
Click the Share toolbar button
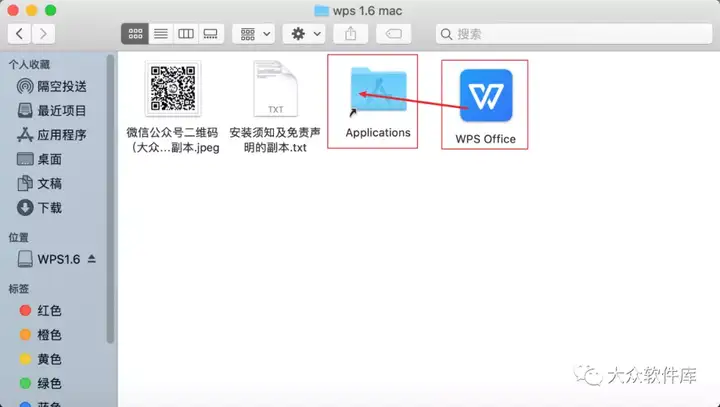[350, 34]
